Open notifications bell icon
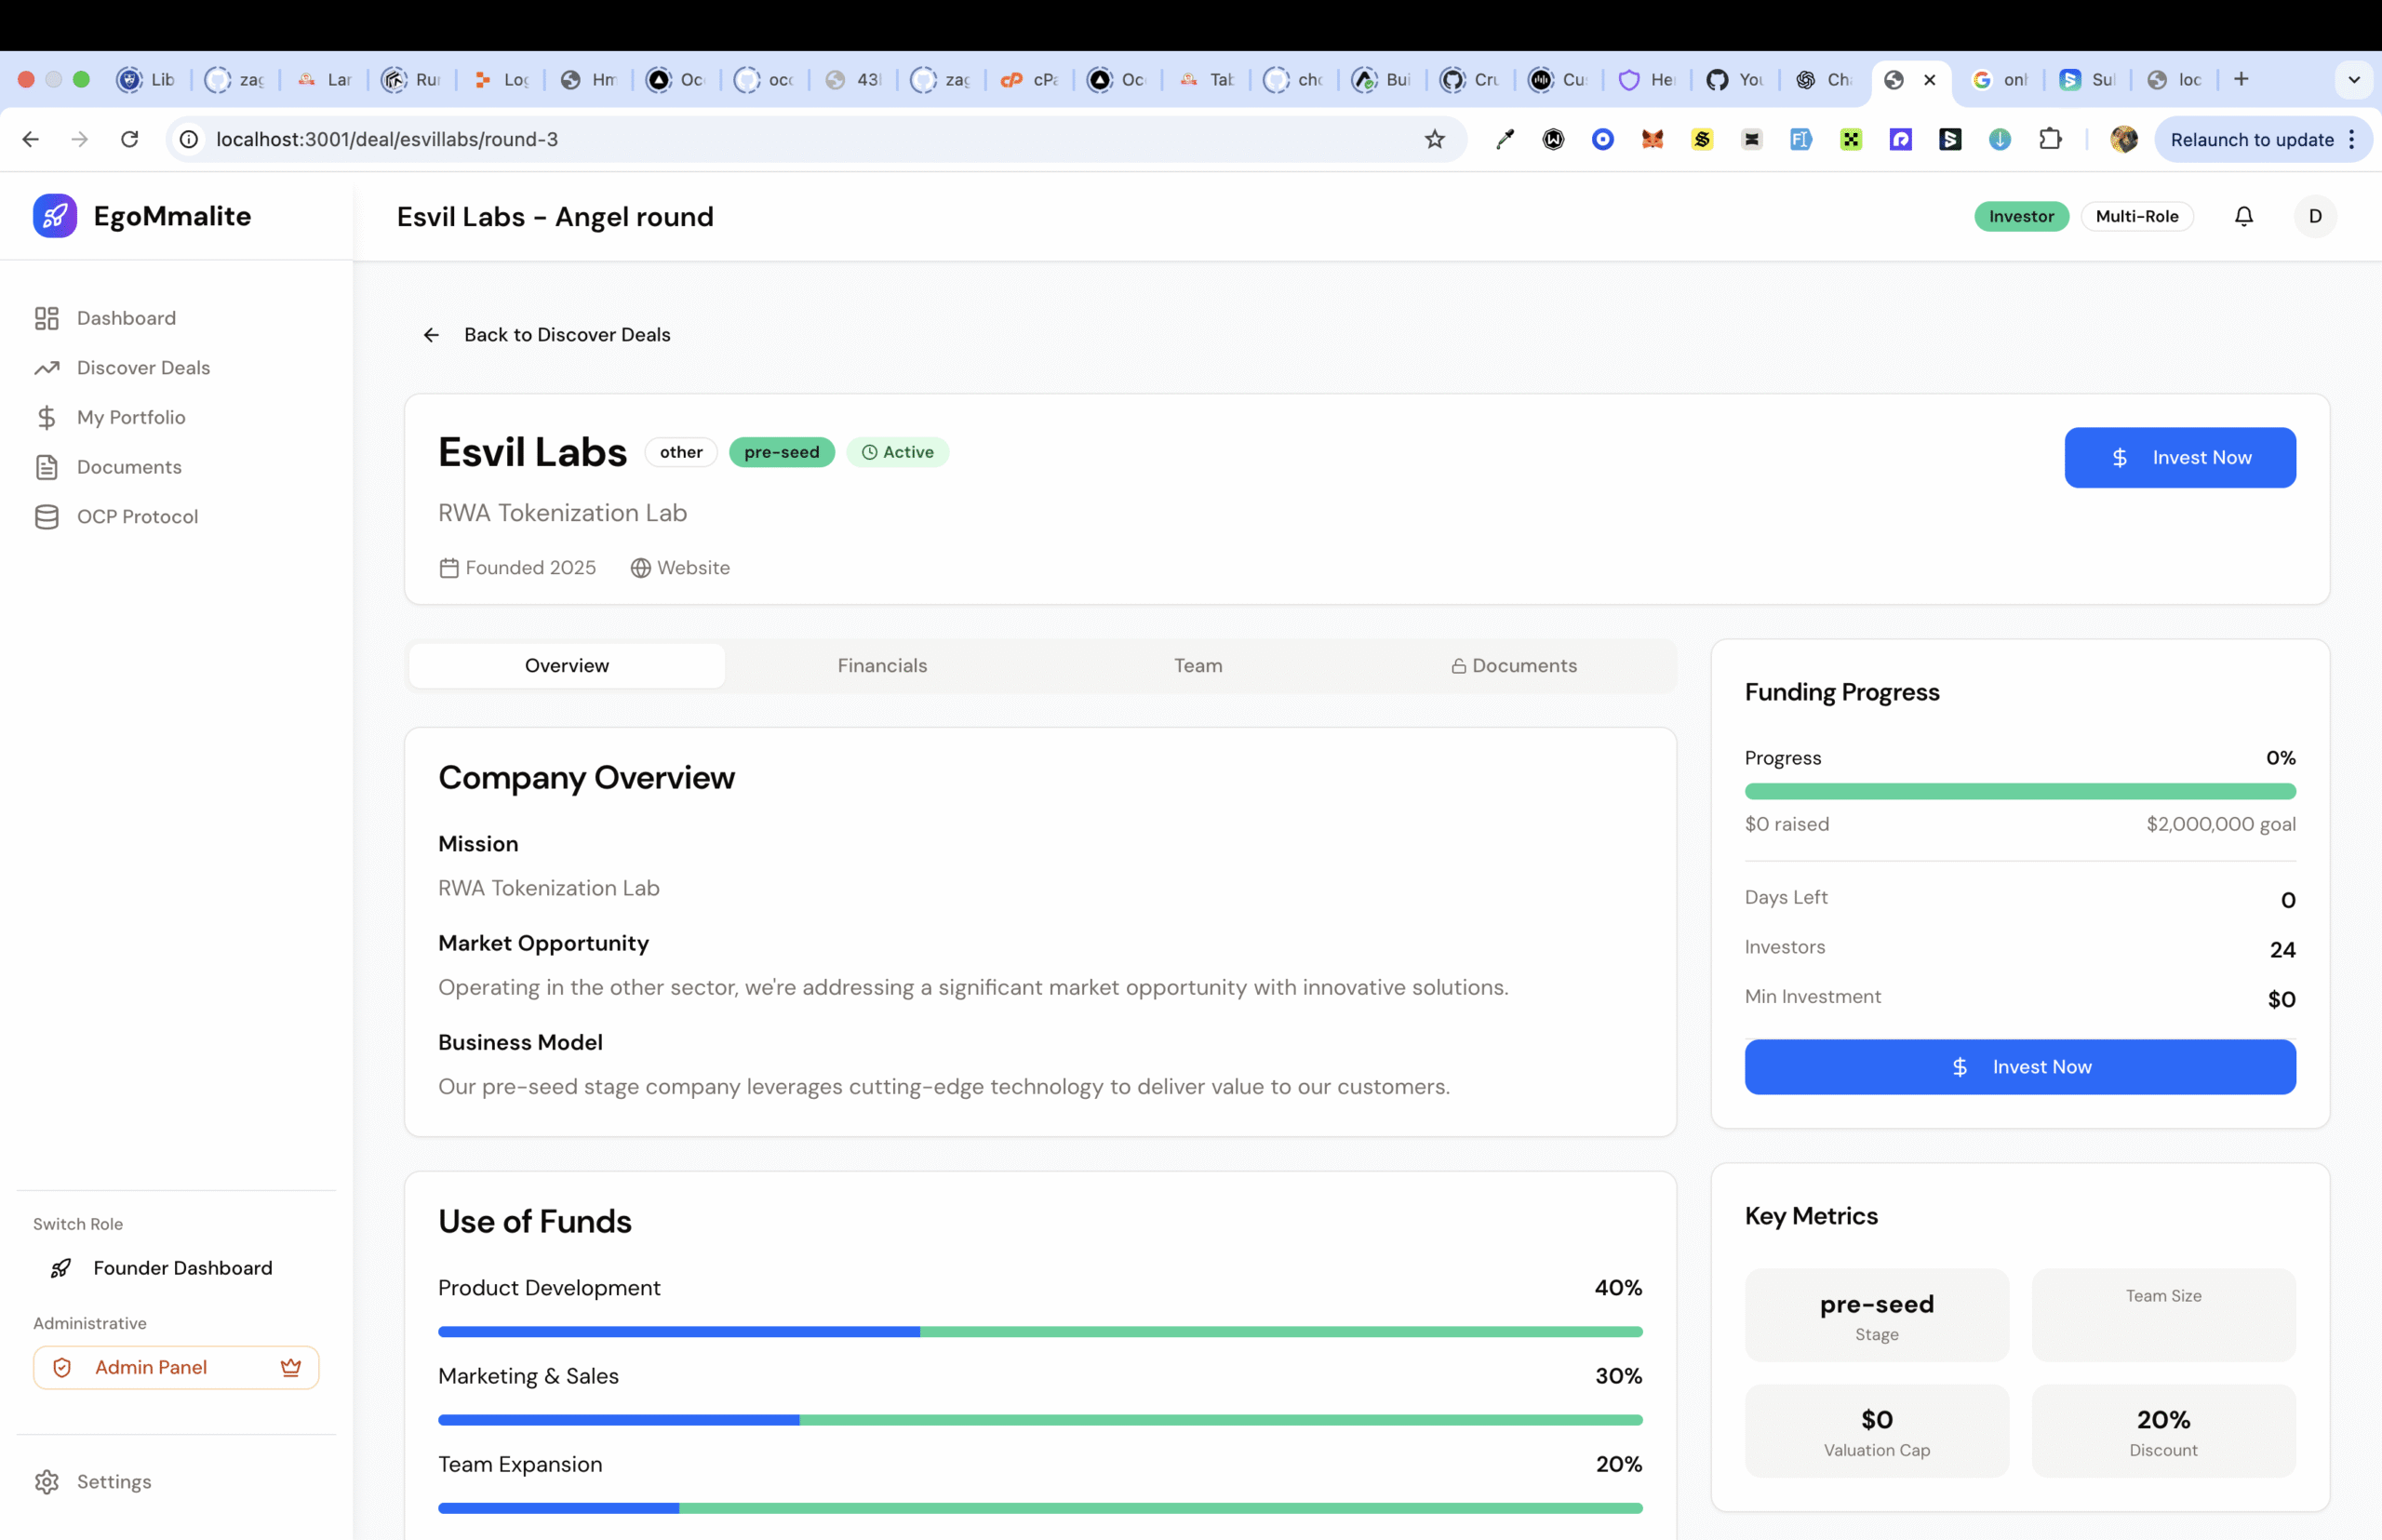This screenshot has width=2382, height=1540. pos(2243,216)
